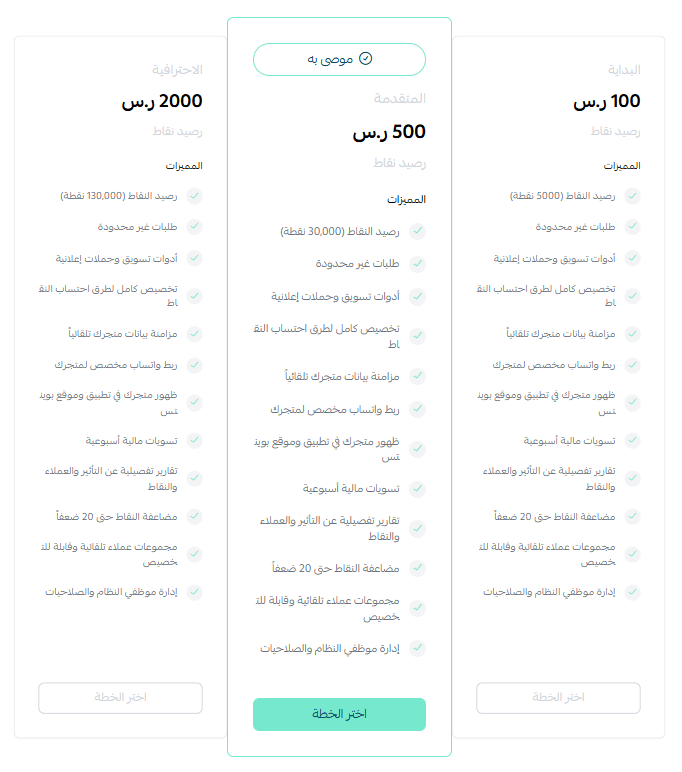Screen dimensions: 682x772
Task: Click check icon for auto data sync in starter plan
Action: (632, 334)
